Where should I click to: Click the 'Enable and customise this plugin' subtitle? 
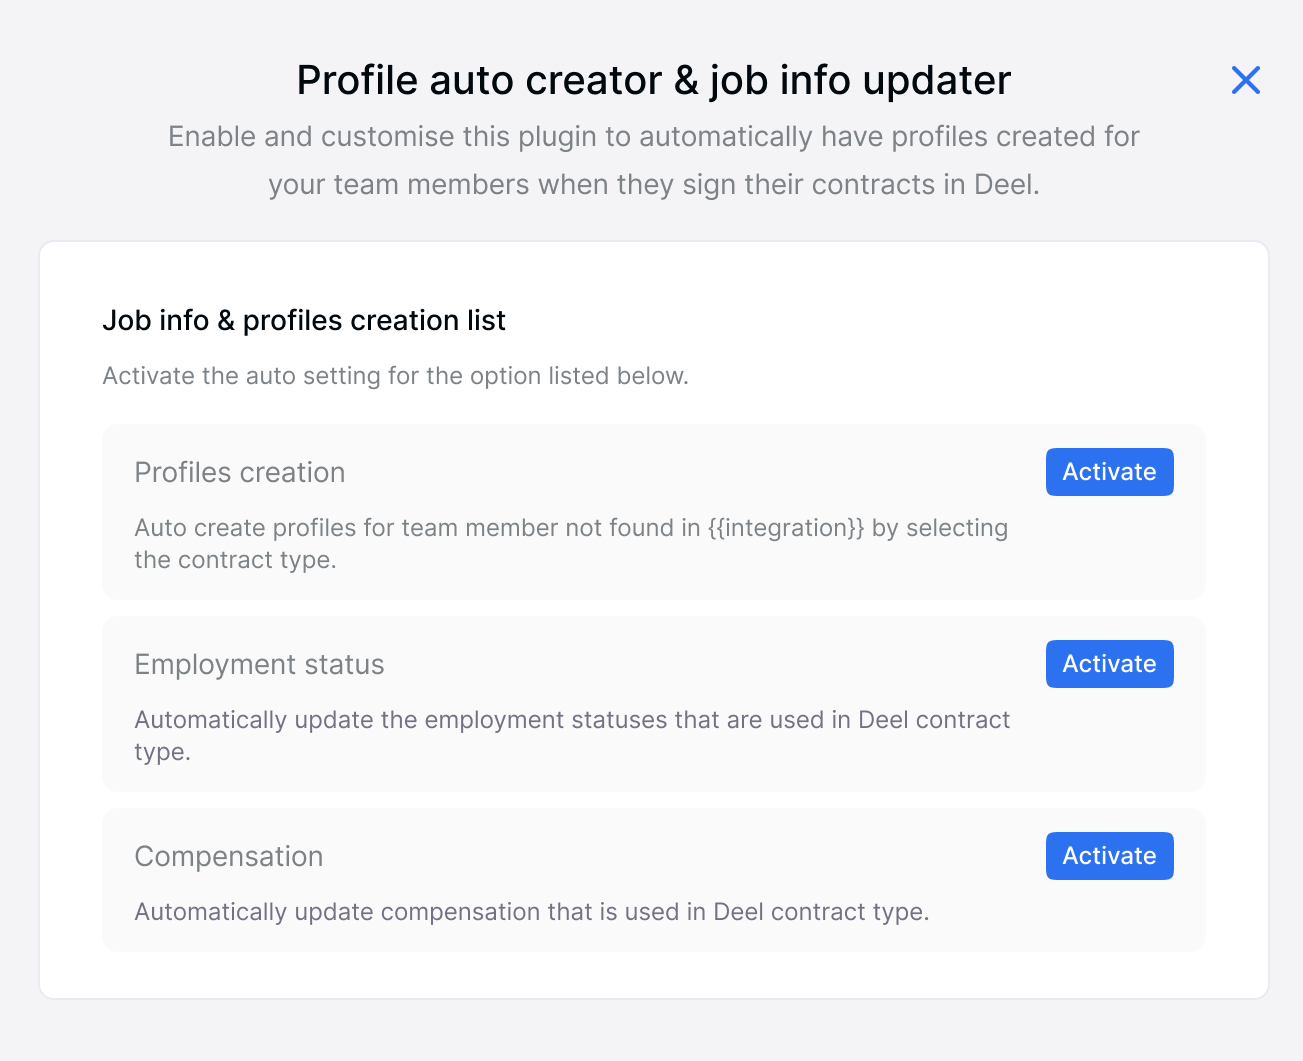(654, 136)
